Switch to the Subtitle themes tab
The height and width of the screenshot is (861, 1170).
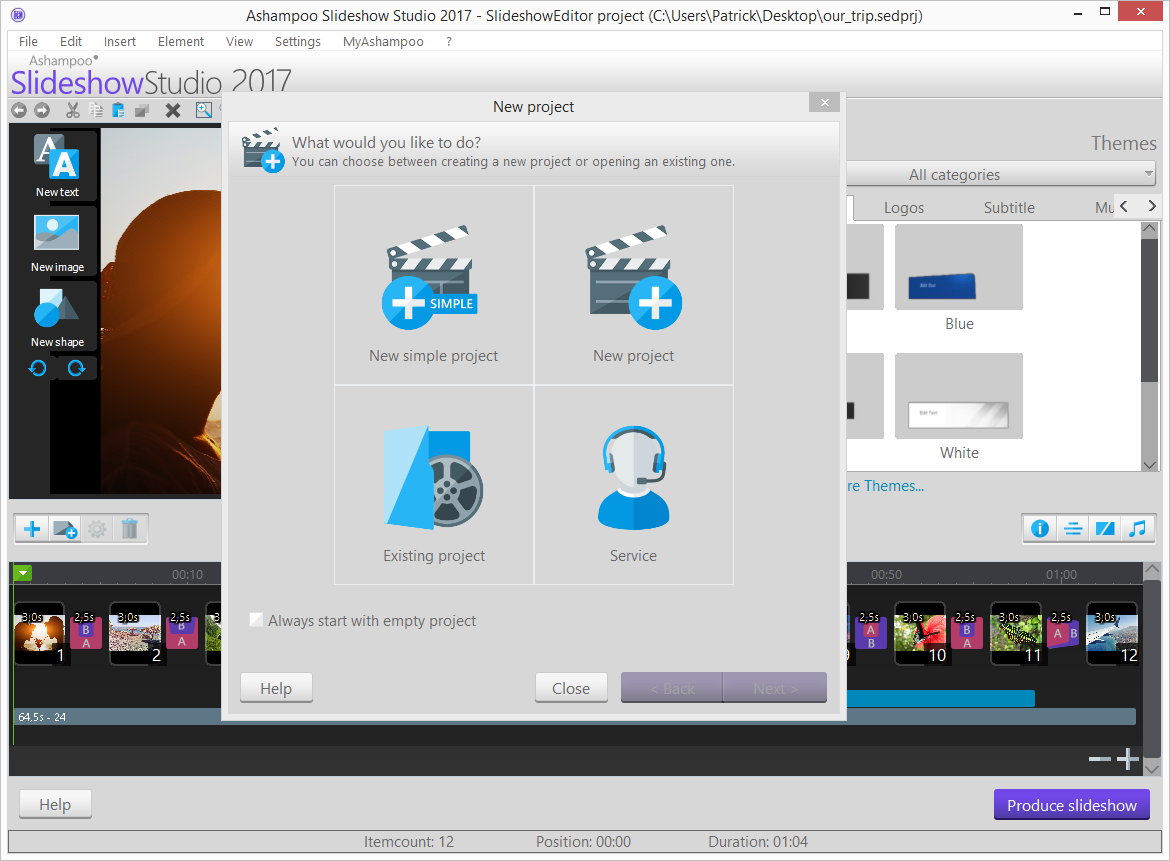[1009, 207]
